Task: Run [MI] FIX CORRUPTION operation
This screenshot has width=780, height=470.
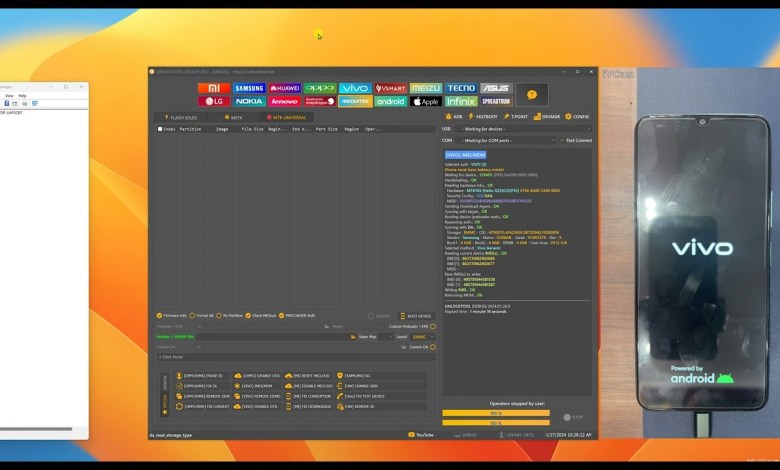Action: (x=308, y=396)
